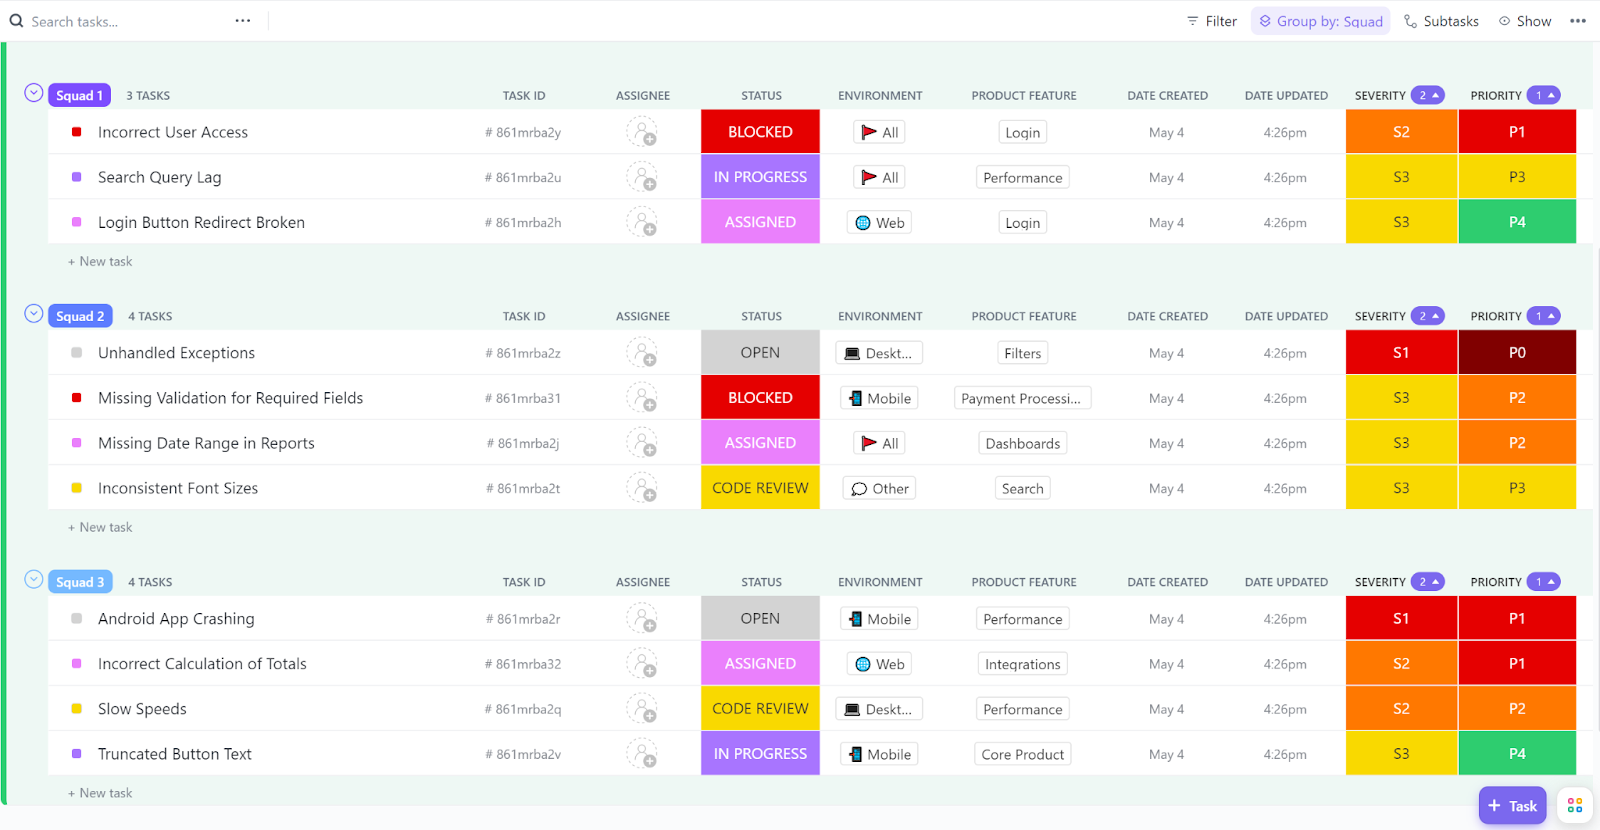Click the dark red P0 priority cell

(1517, 353)
